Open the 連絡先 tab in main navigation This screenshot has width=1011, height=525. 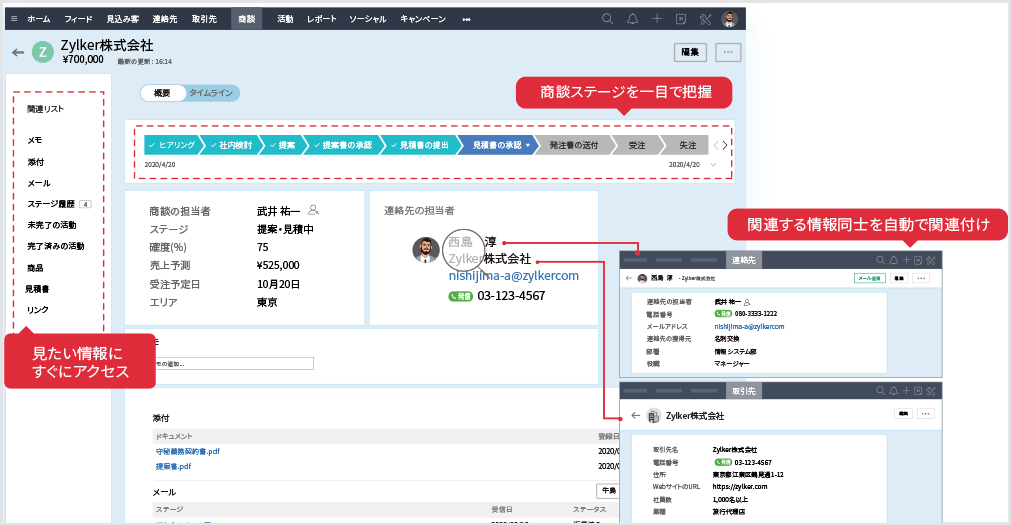(x=165, y=19)
